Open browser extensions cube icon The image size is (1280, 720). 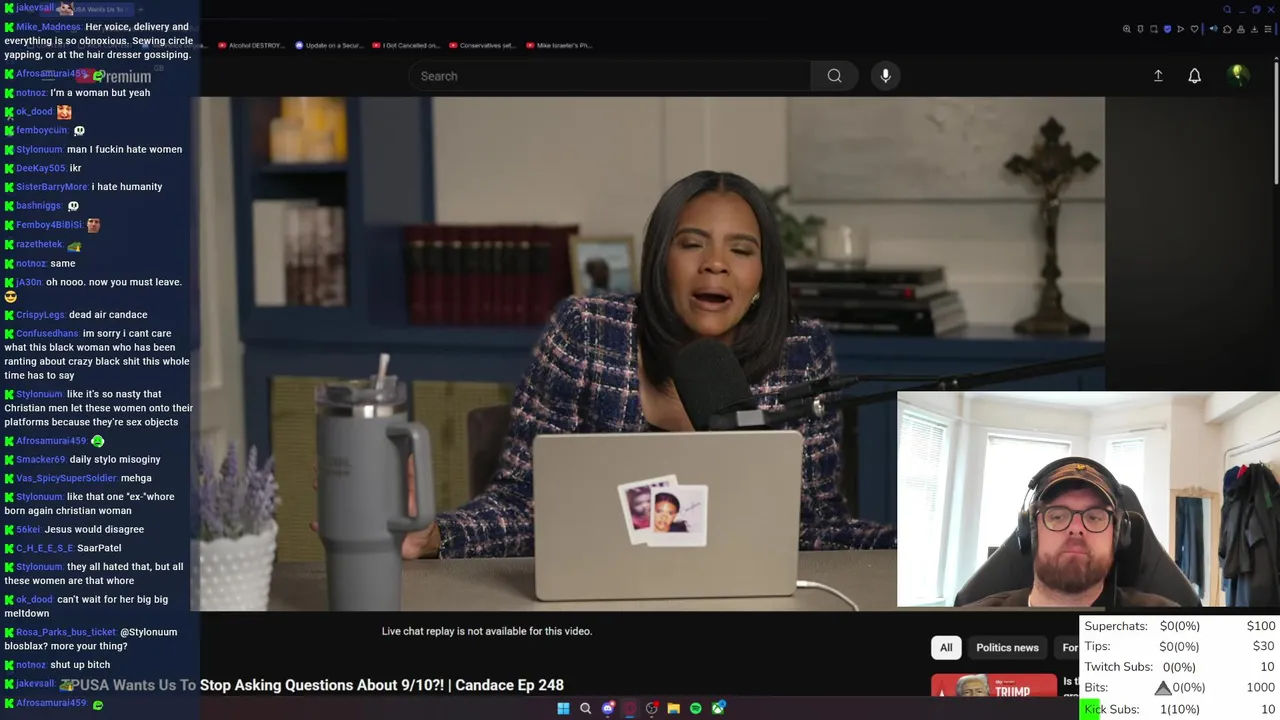click(x=1227, y=29)
